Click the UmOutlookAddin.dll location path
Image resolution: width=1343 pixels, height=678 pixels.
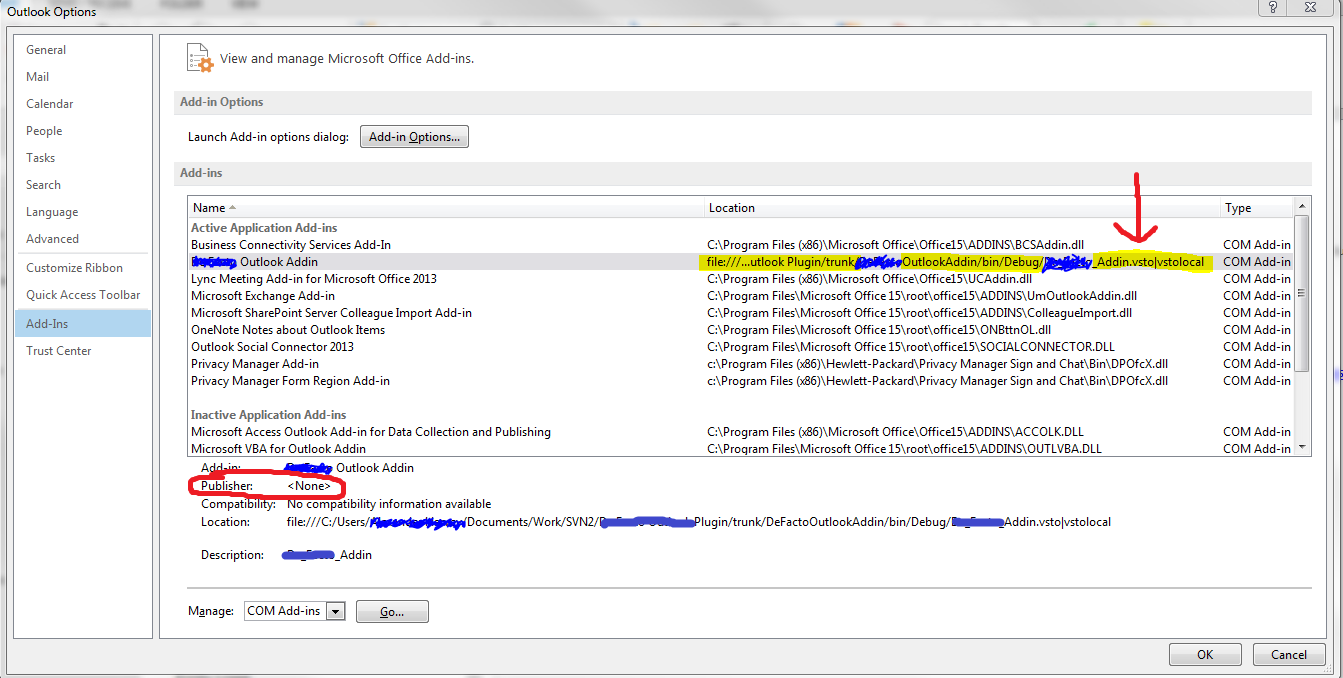click(x=922, y=296)
